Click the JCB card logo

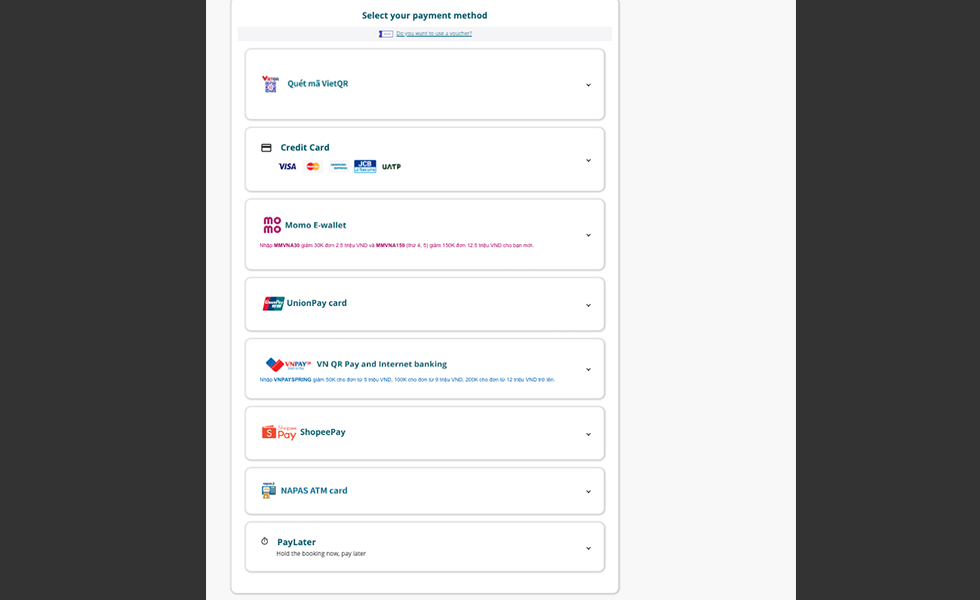pos(365,167)
